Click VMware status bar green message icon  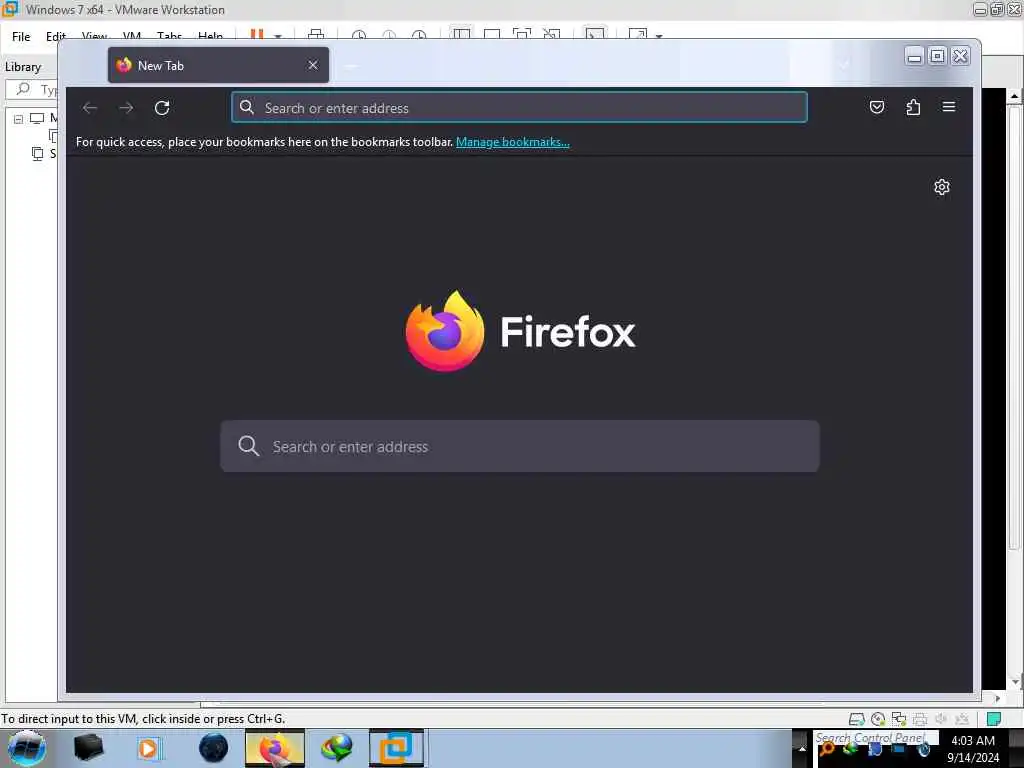point(994,719)
